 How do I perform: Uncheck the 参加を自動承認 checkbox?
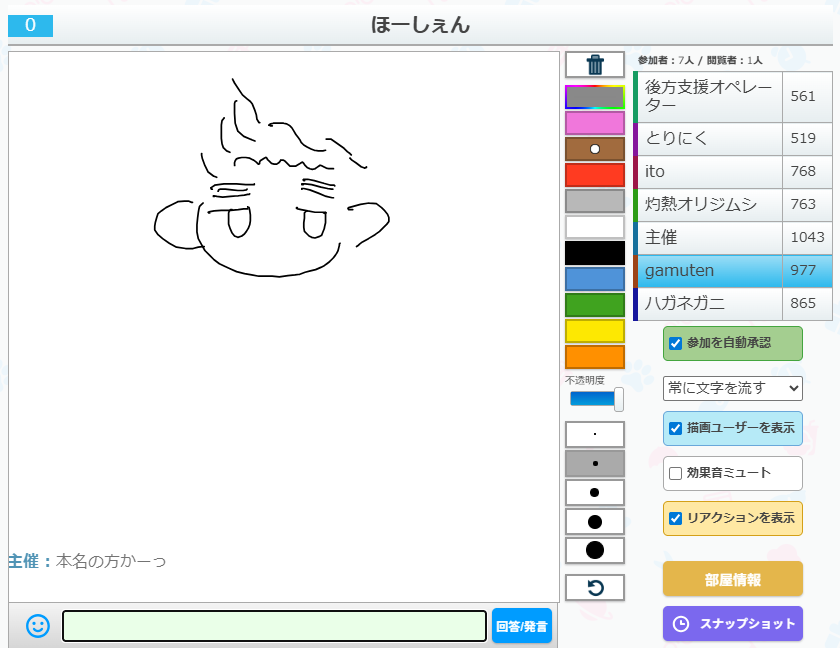(676, 343)
